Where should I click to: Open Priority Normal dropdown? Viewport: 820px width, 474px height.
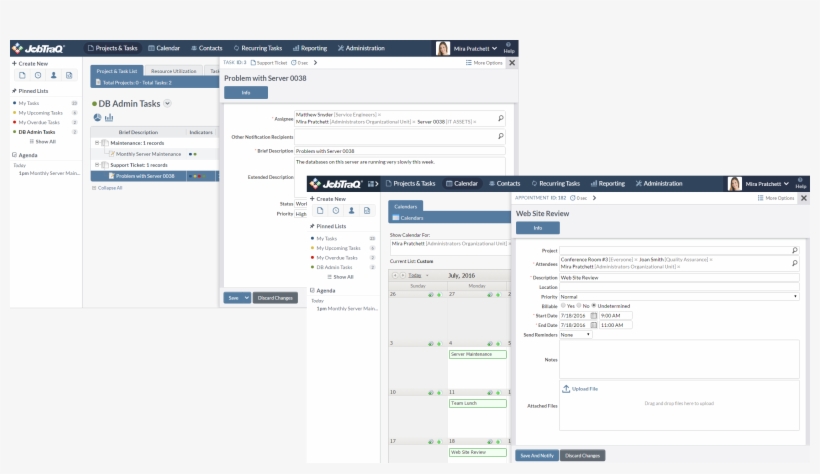[x=679, y=297]
